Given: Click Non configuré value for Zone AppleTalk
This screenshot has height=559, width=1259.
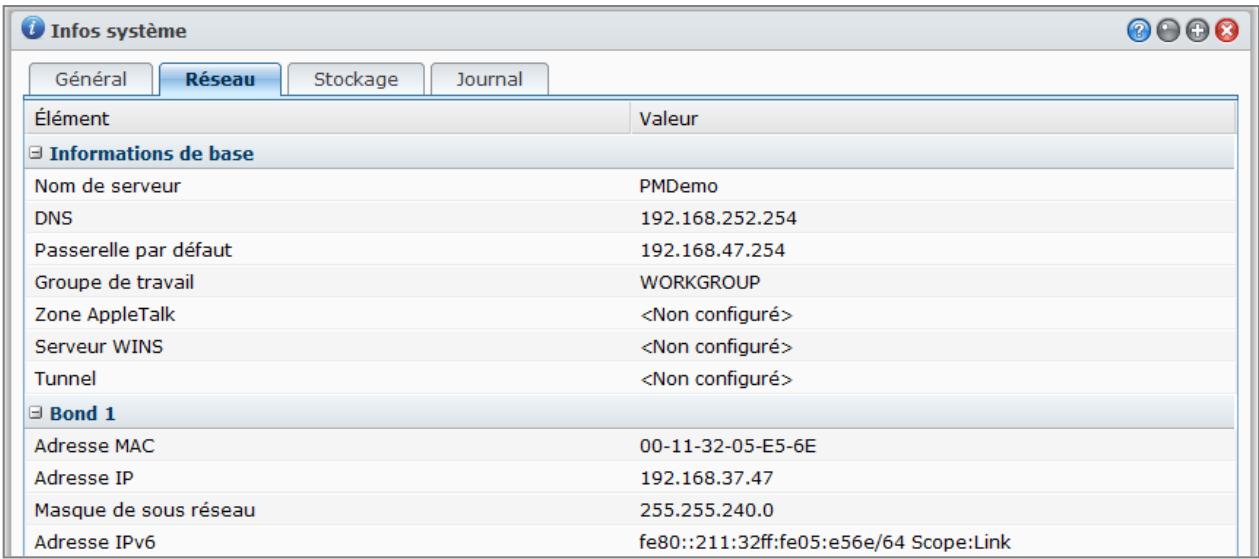Looking at the screenshot, I should coord(716,314).
